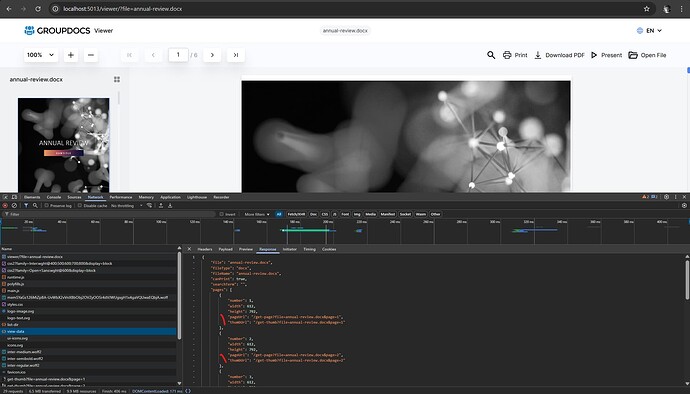The image size is (690, 394).
Task: Open the browser three-dot menu
Action: coord(681,9)
